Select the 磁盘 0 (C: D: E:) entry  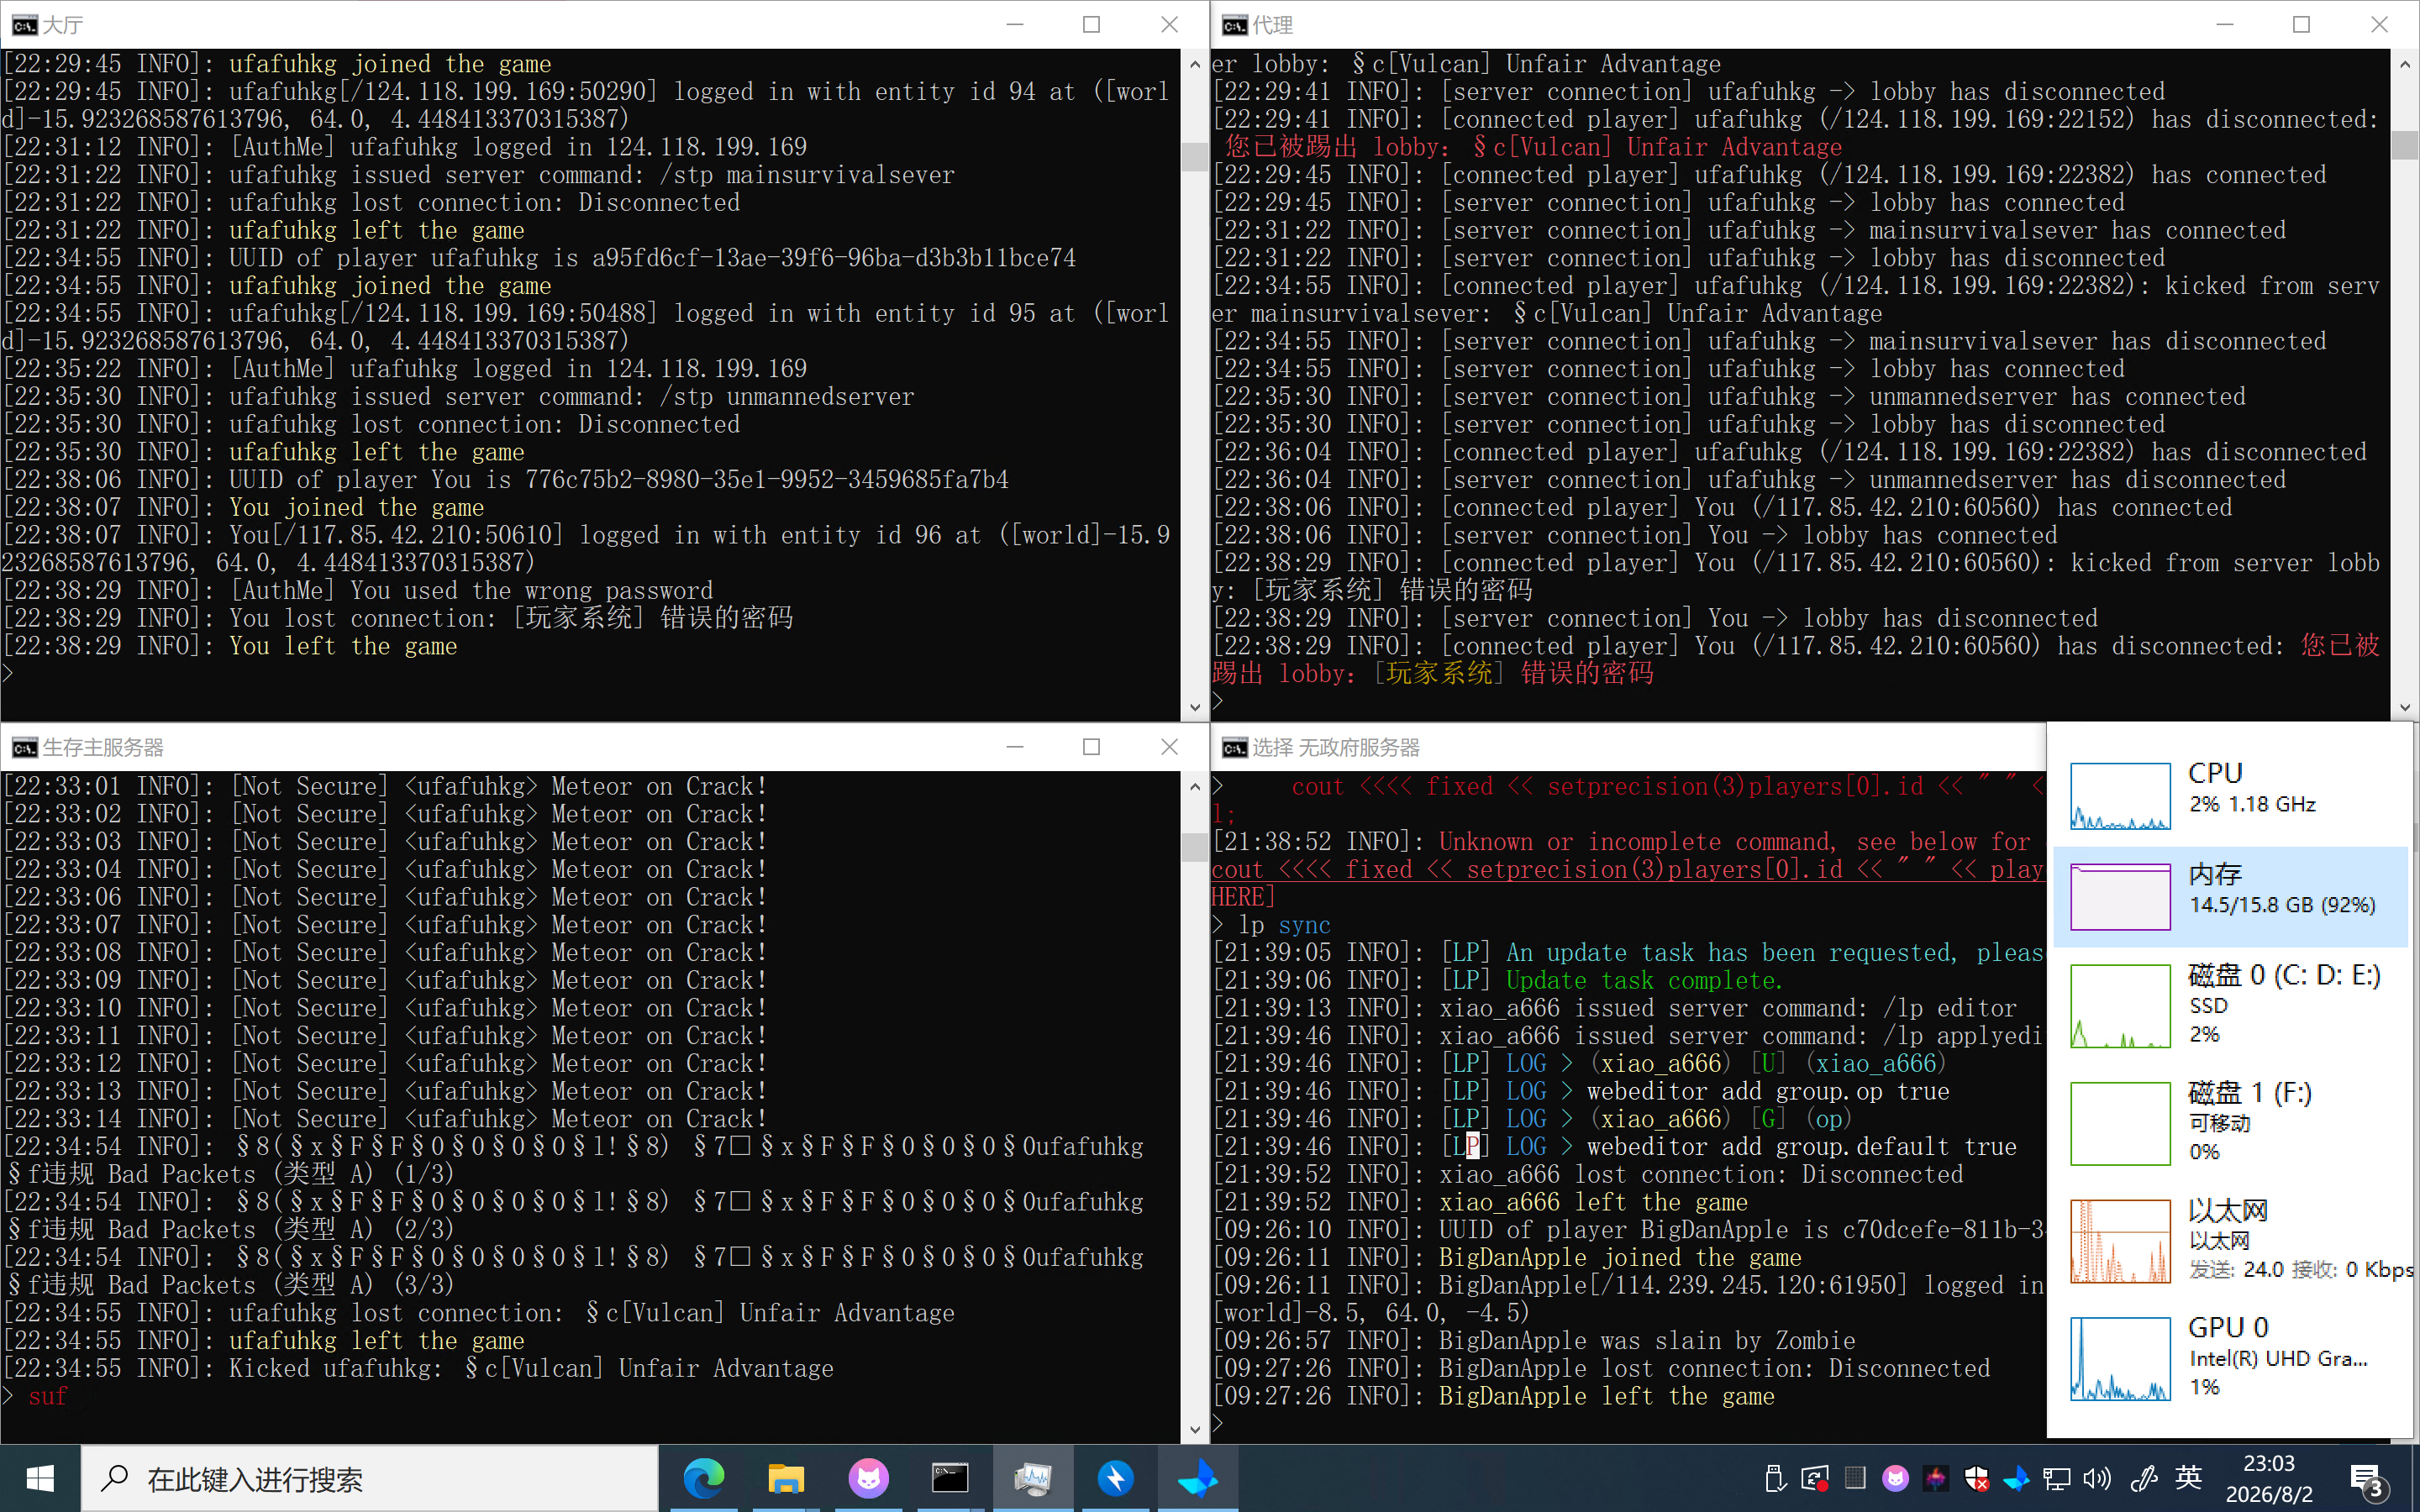pyautogui.click(x=2230, y=1005)
